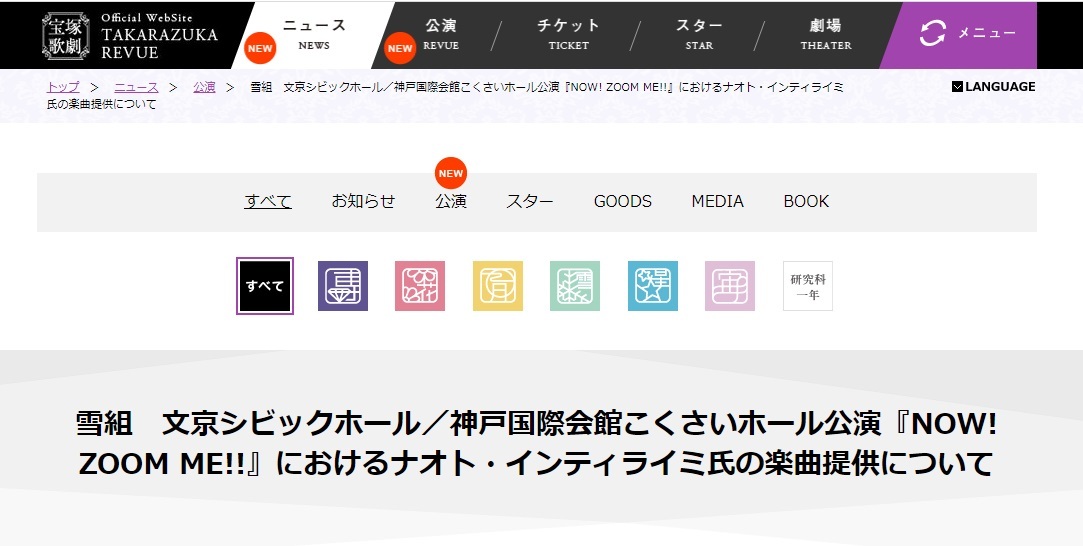This screenshot has height=546, width=1083.
Task: Open the 劇場 THEATER navigation tab
Action: [x=825, y=34]
